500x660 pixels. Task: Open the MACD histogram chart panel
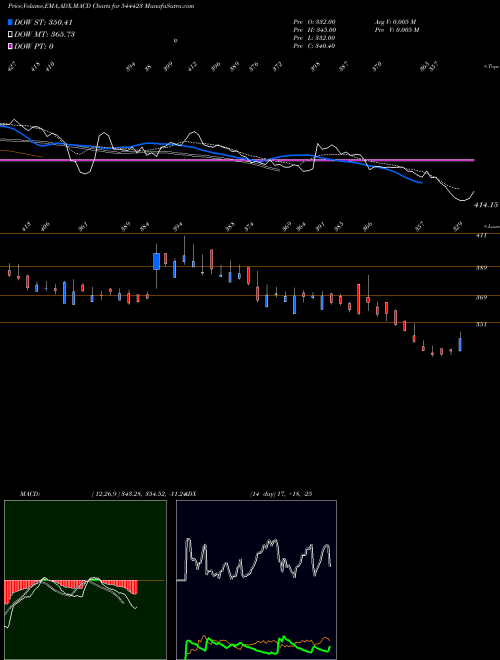(x=85, y=580)
